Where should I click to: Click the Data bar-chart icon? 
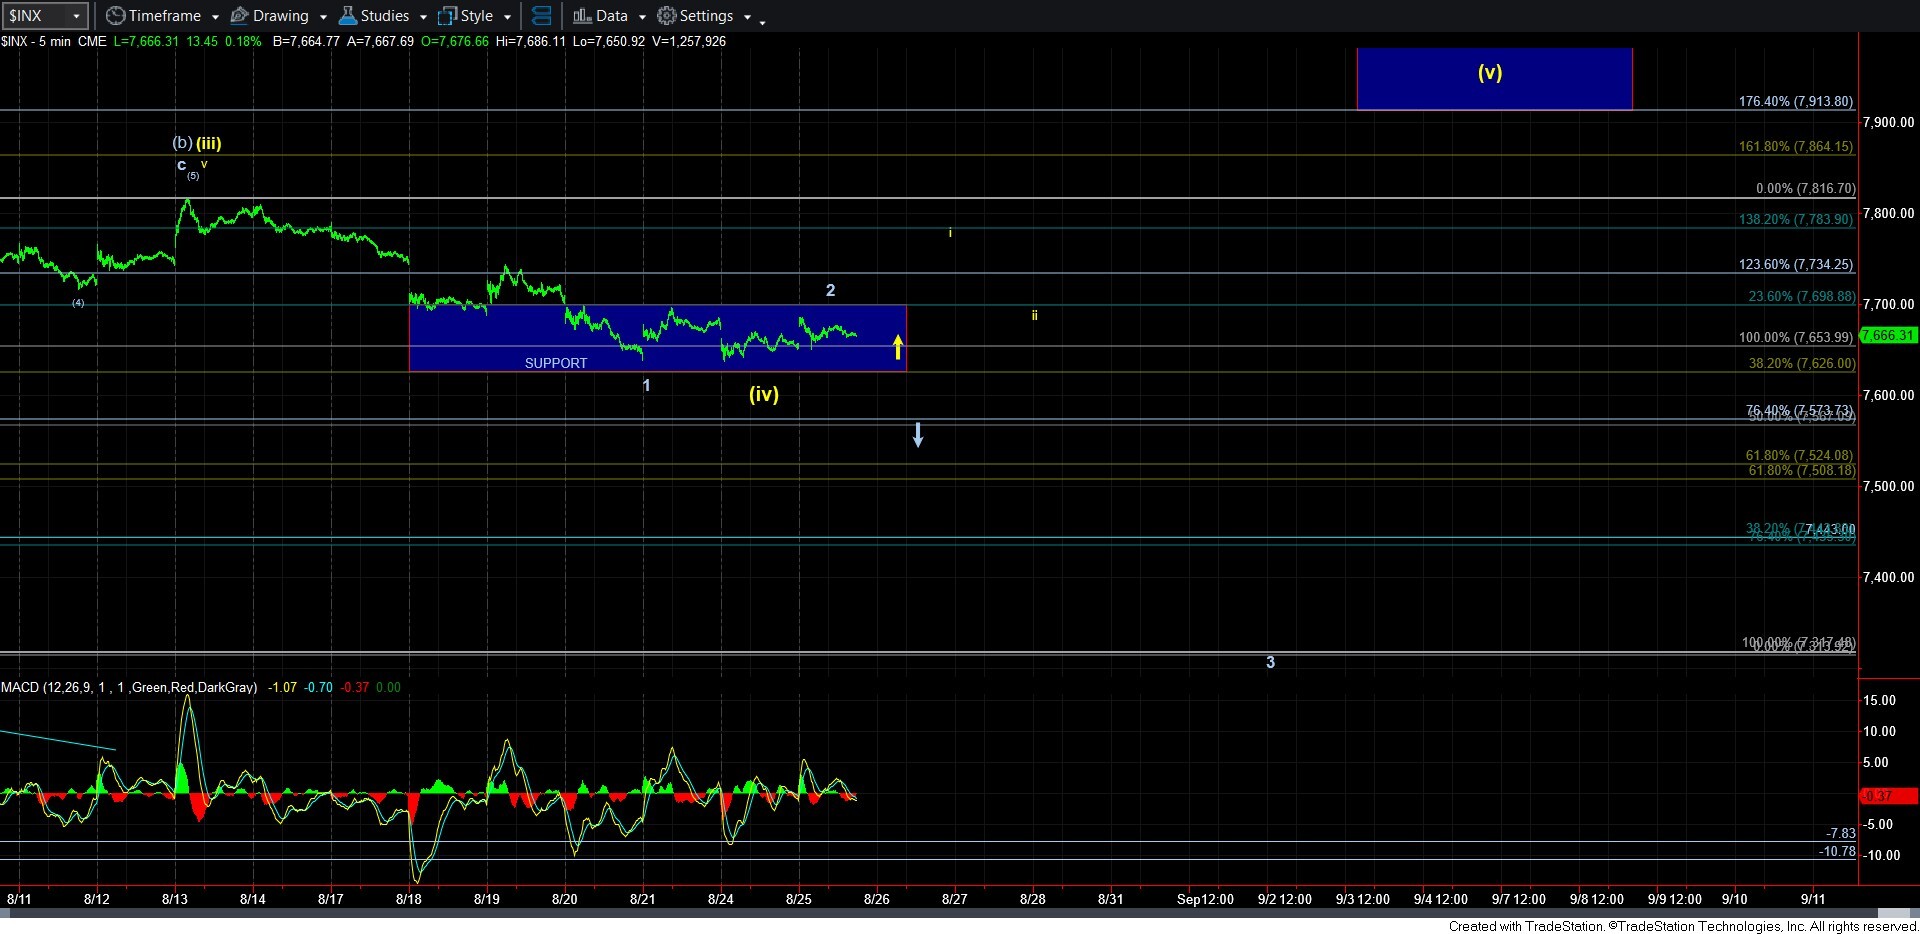pyautogui.click(x=582, y=16)
